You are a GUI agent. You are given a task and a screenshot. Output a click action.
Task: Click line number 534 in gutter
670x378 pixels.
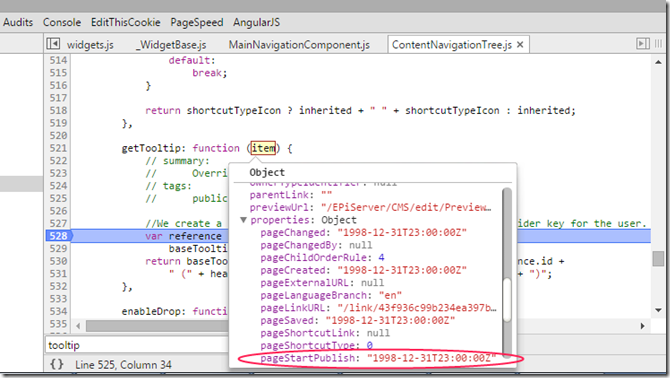(x=59, y=311)
